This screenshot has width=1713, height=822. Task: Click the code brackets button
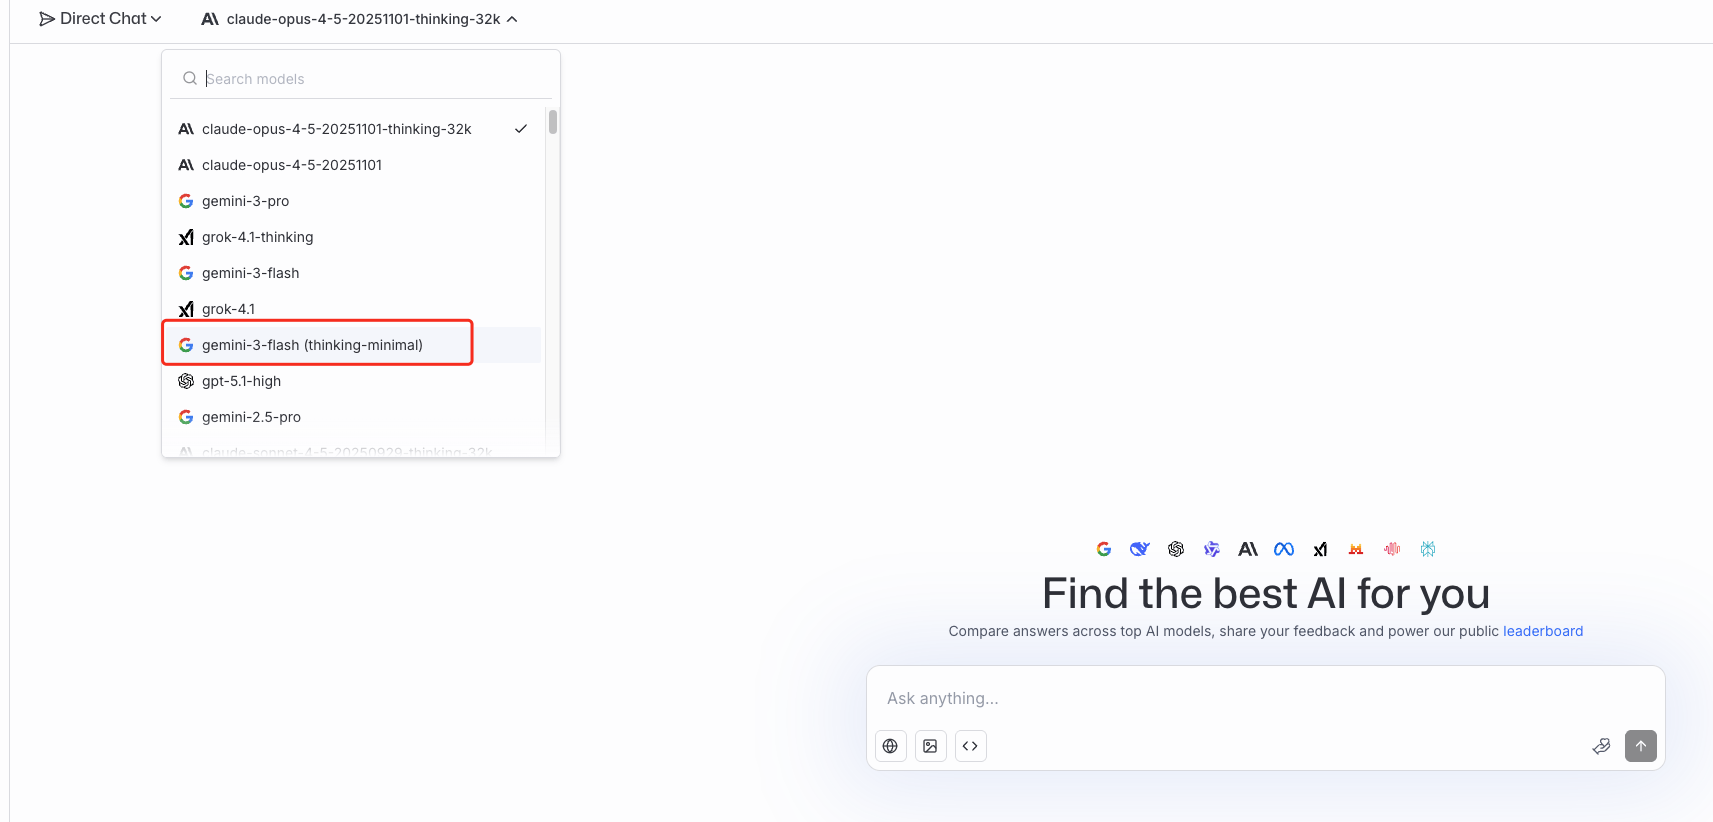970,746
